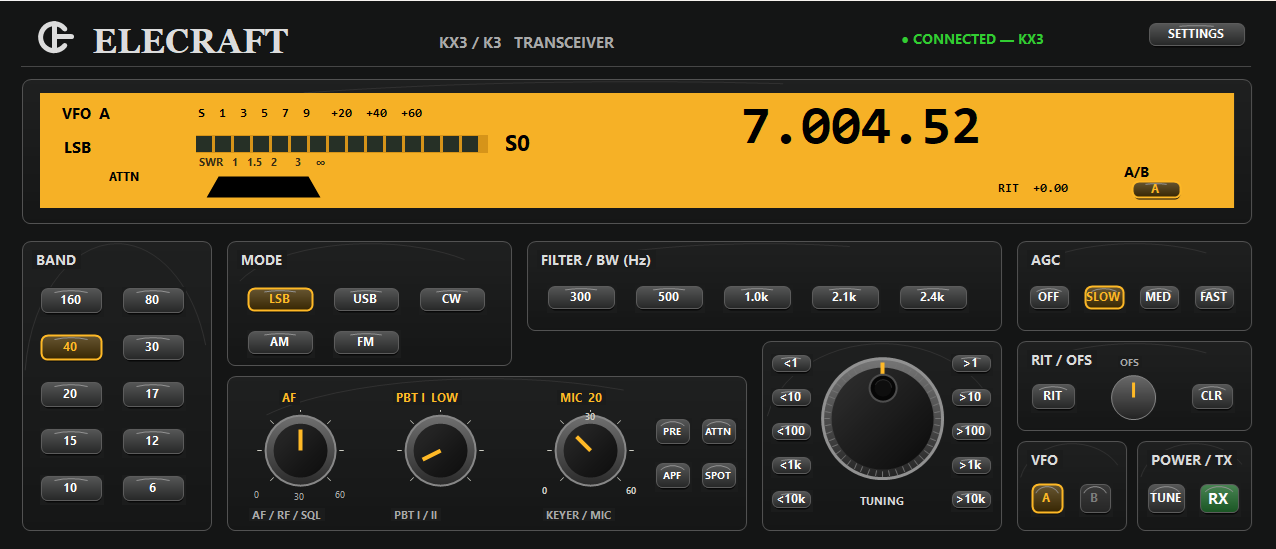
Task: Tune up 100 Hz with >100
Action: [x=971, y=431]
